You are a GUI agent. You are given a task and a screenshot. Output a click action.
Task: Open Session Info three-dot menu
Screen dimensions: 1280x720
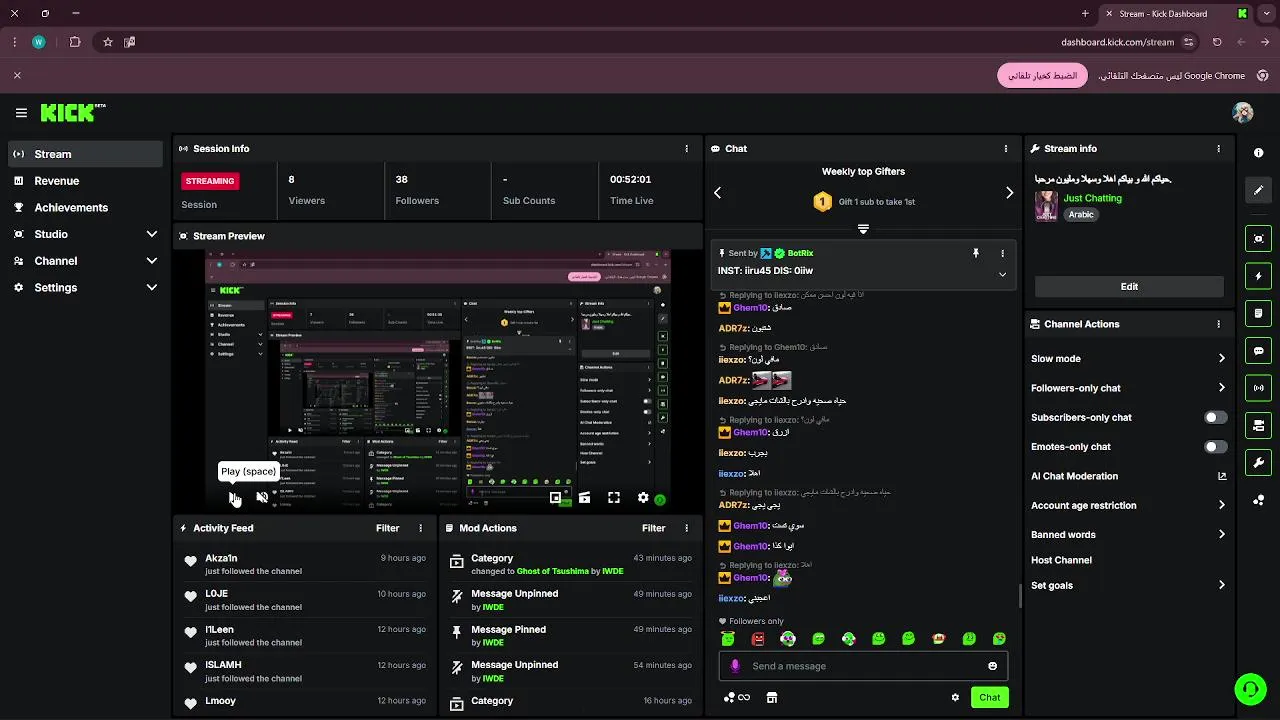tap(686, 148)
